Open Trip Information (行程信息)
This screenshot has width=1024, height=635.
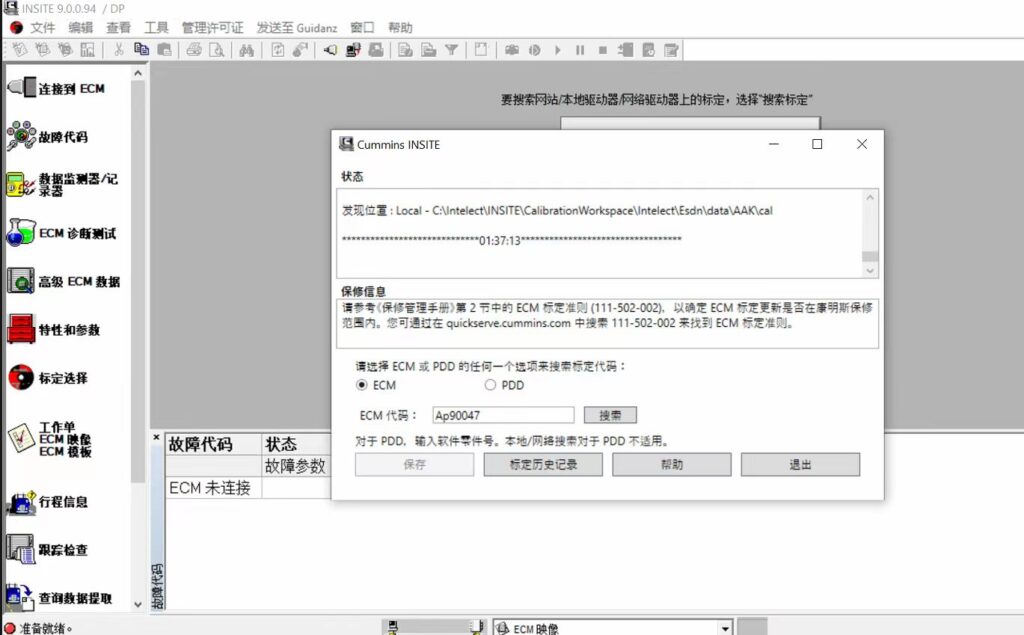[48, 501]
